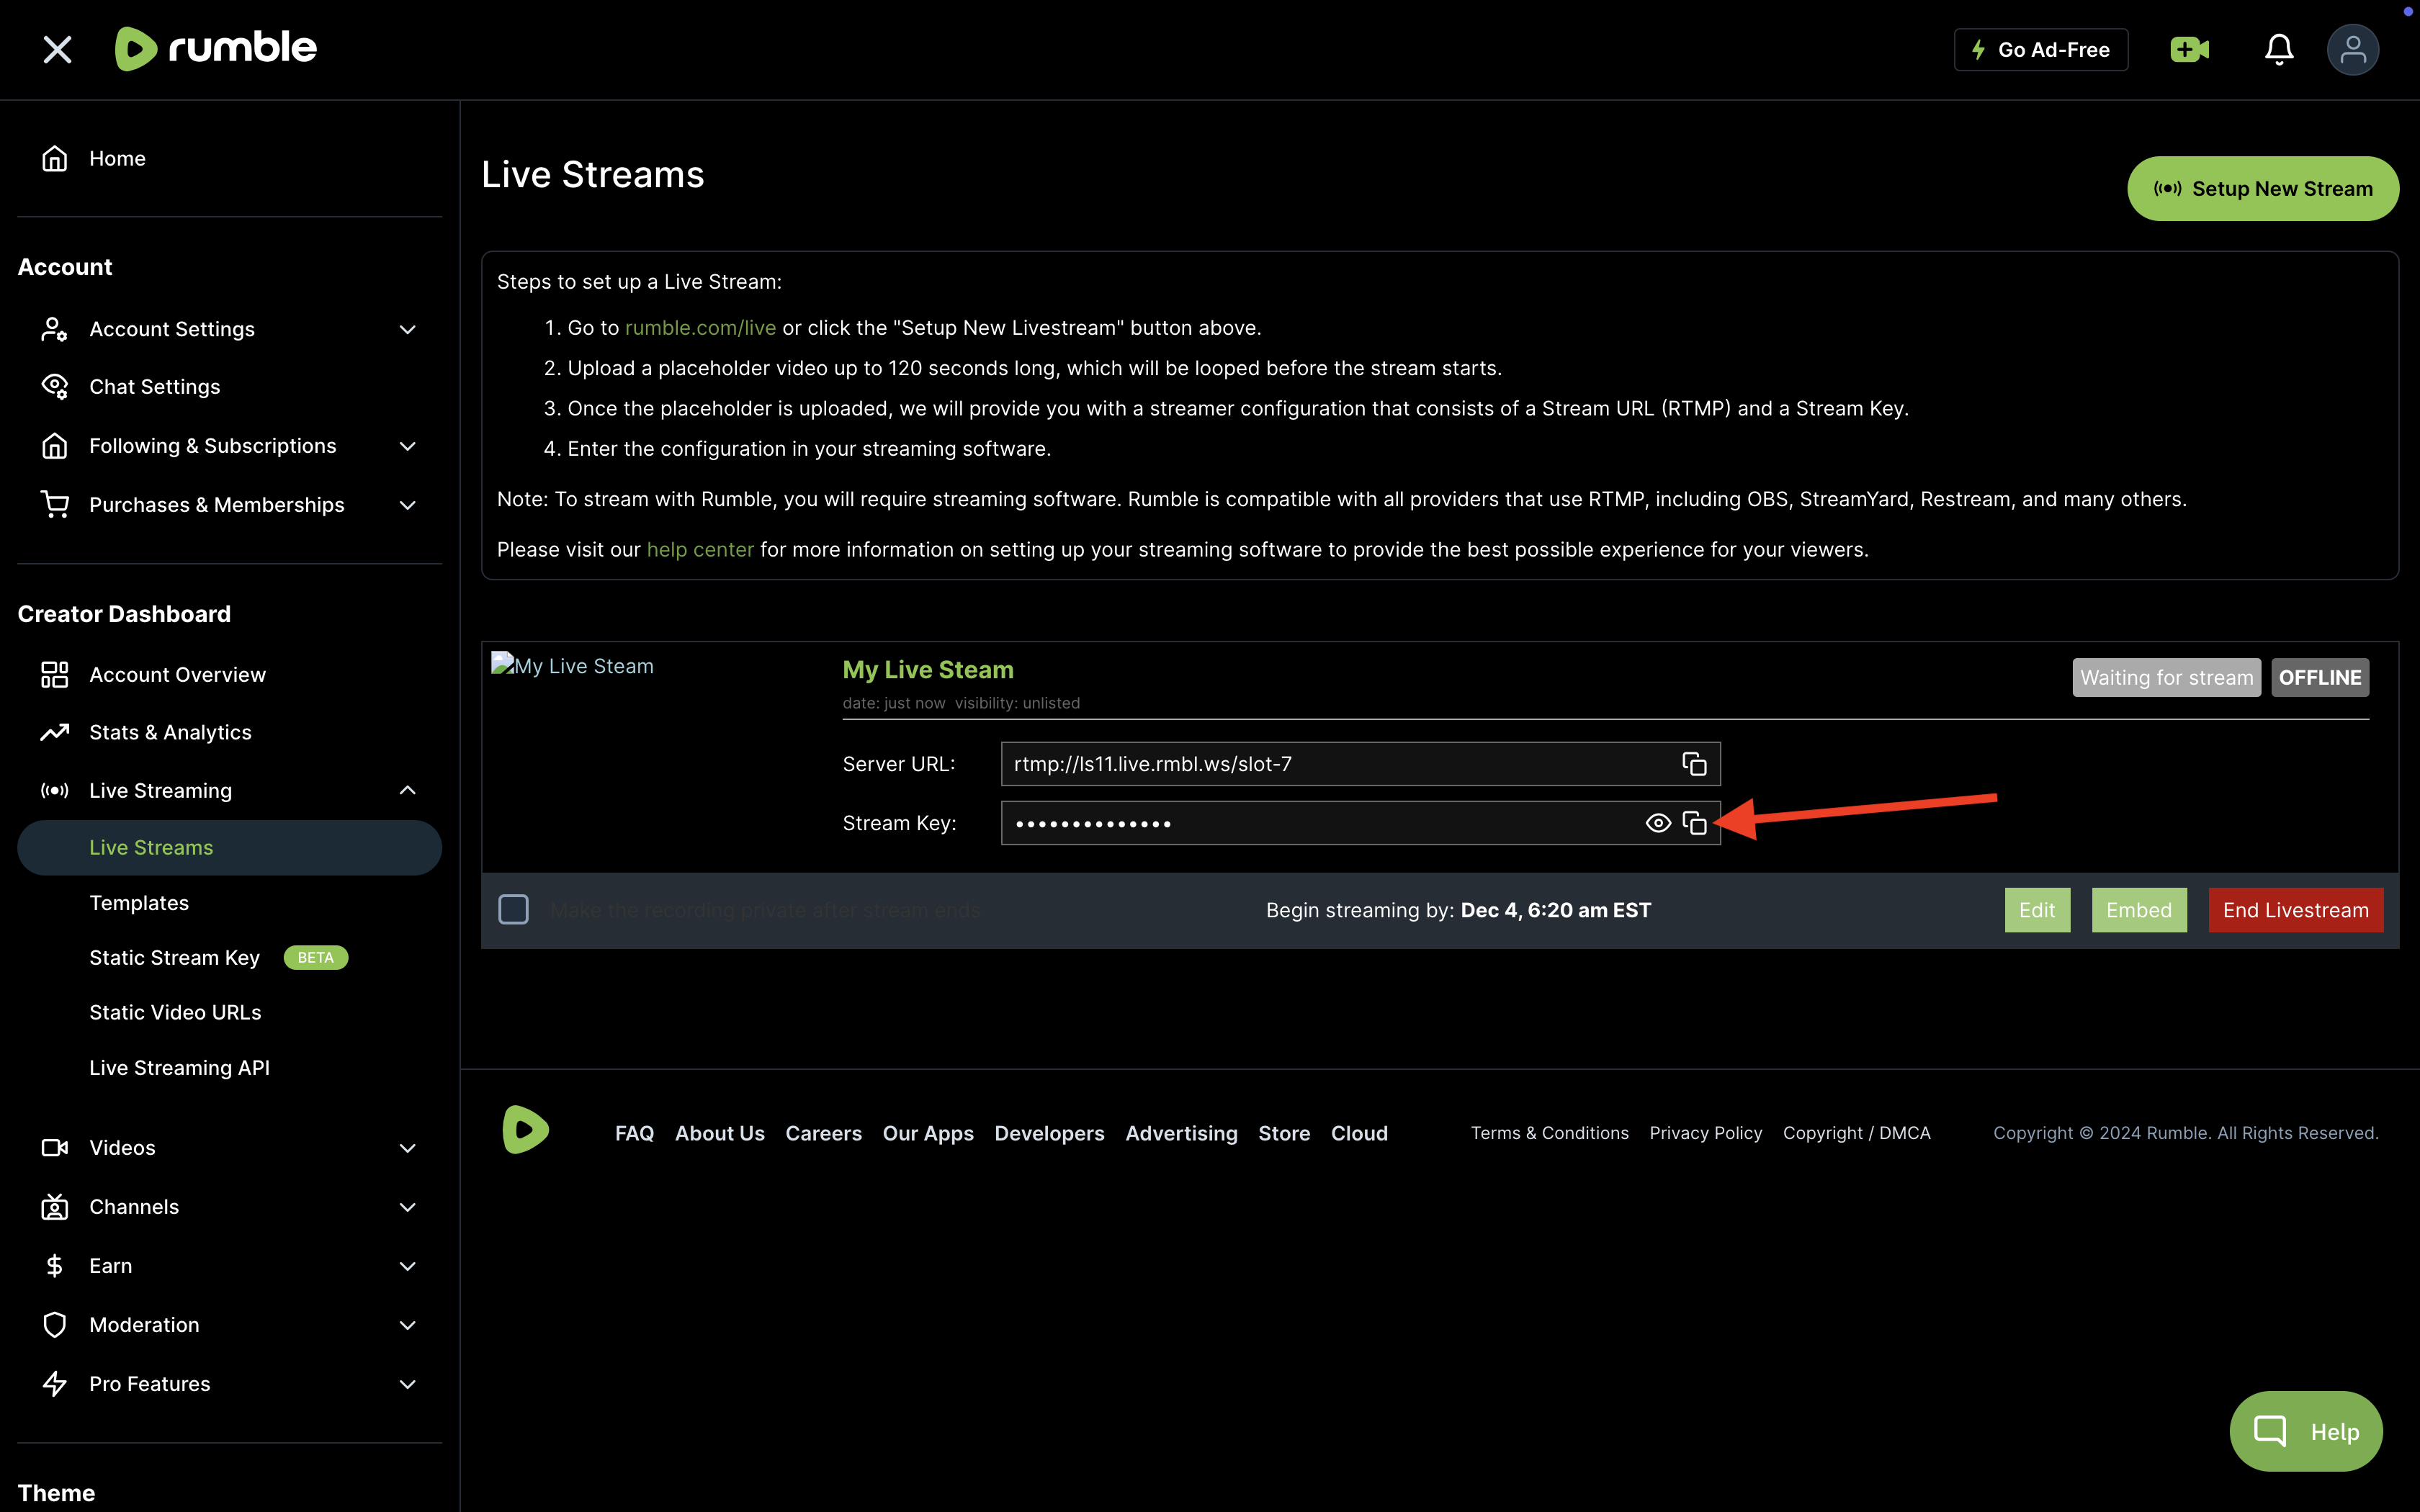Click the user profile avatar icon
Viewport: 2420px width, 1512px height.
tap(2353, 49)
